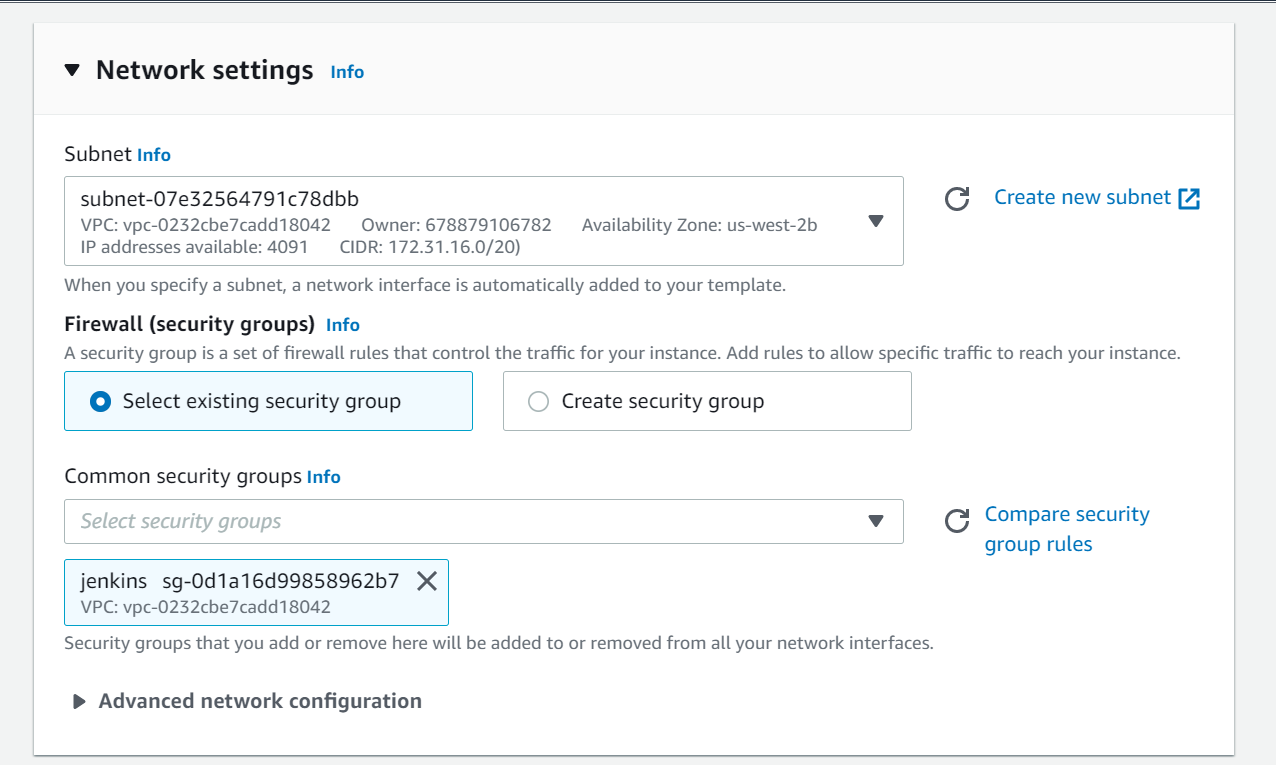Open Info link for Common security groups

(324, 477)
